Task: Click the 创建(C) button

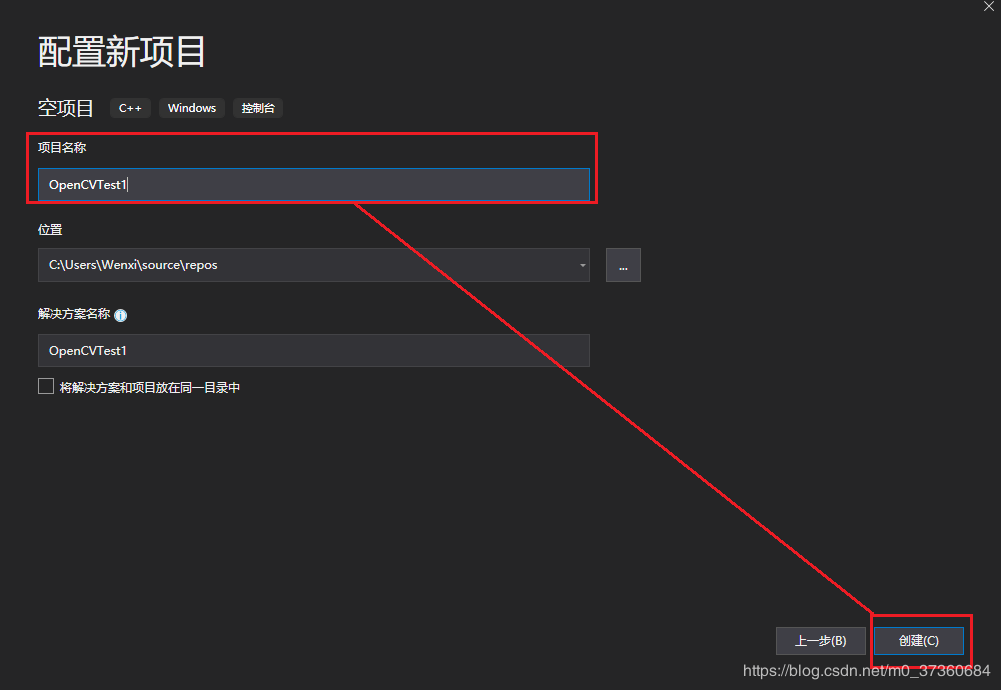Action: 918,641
